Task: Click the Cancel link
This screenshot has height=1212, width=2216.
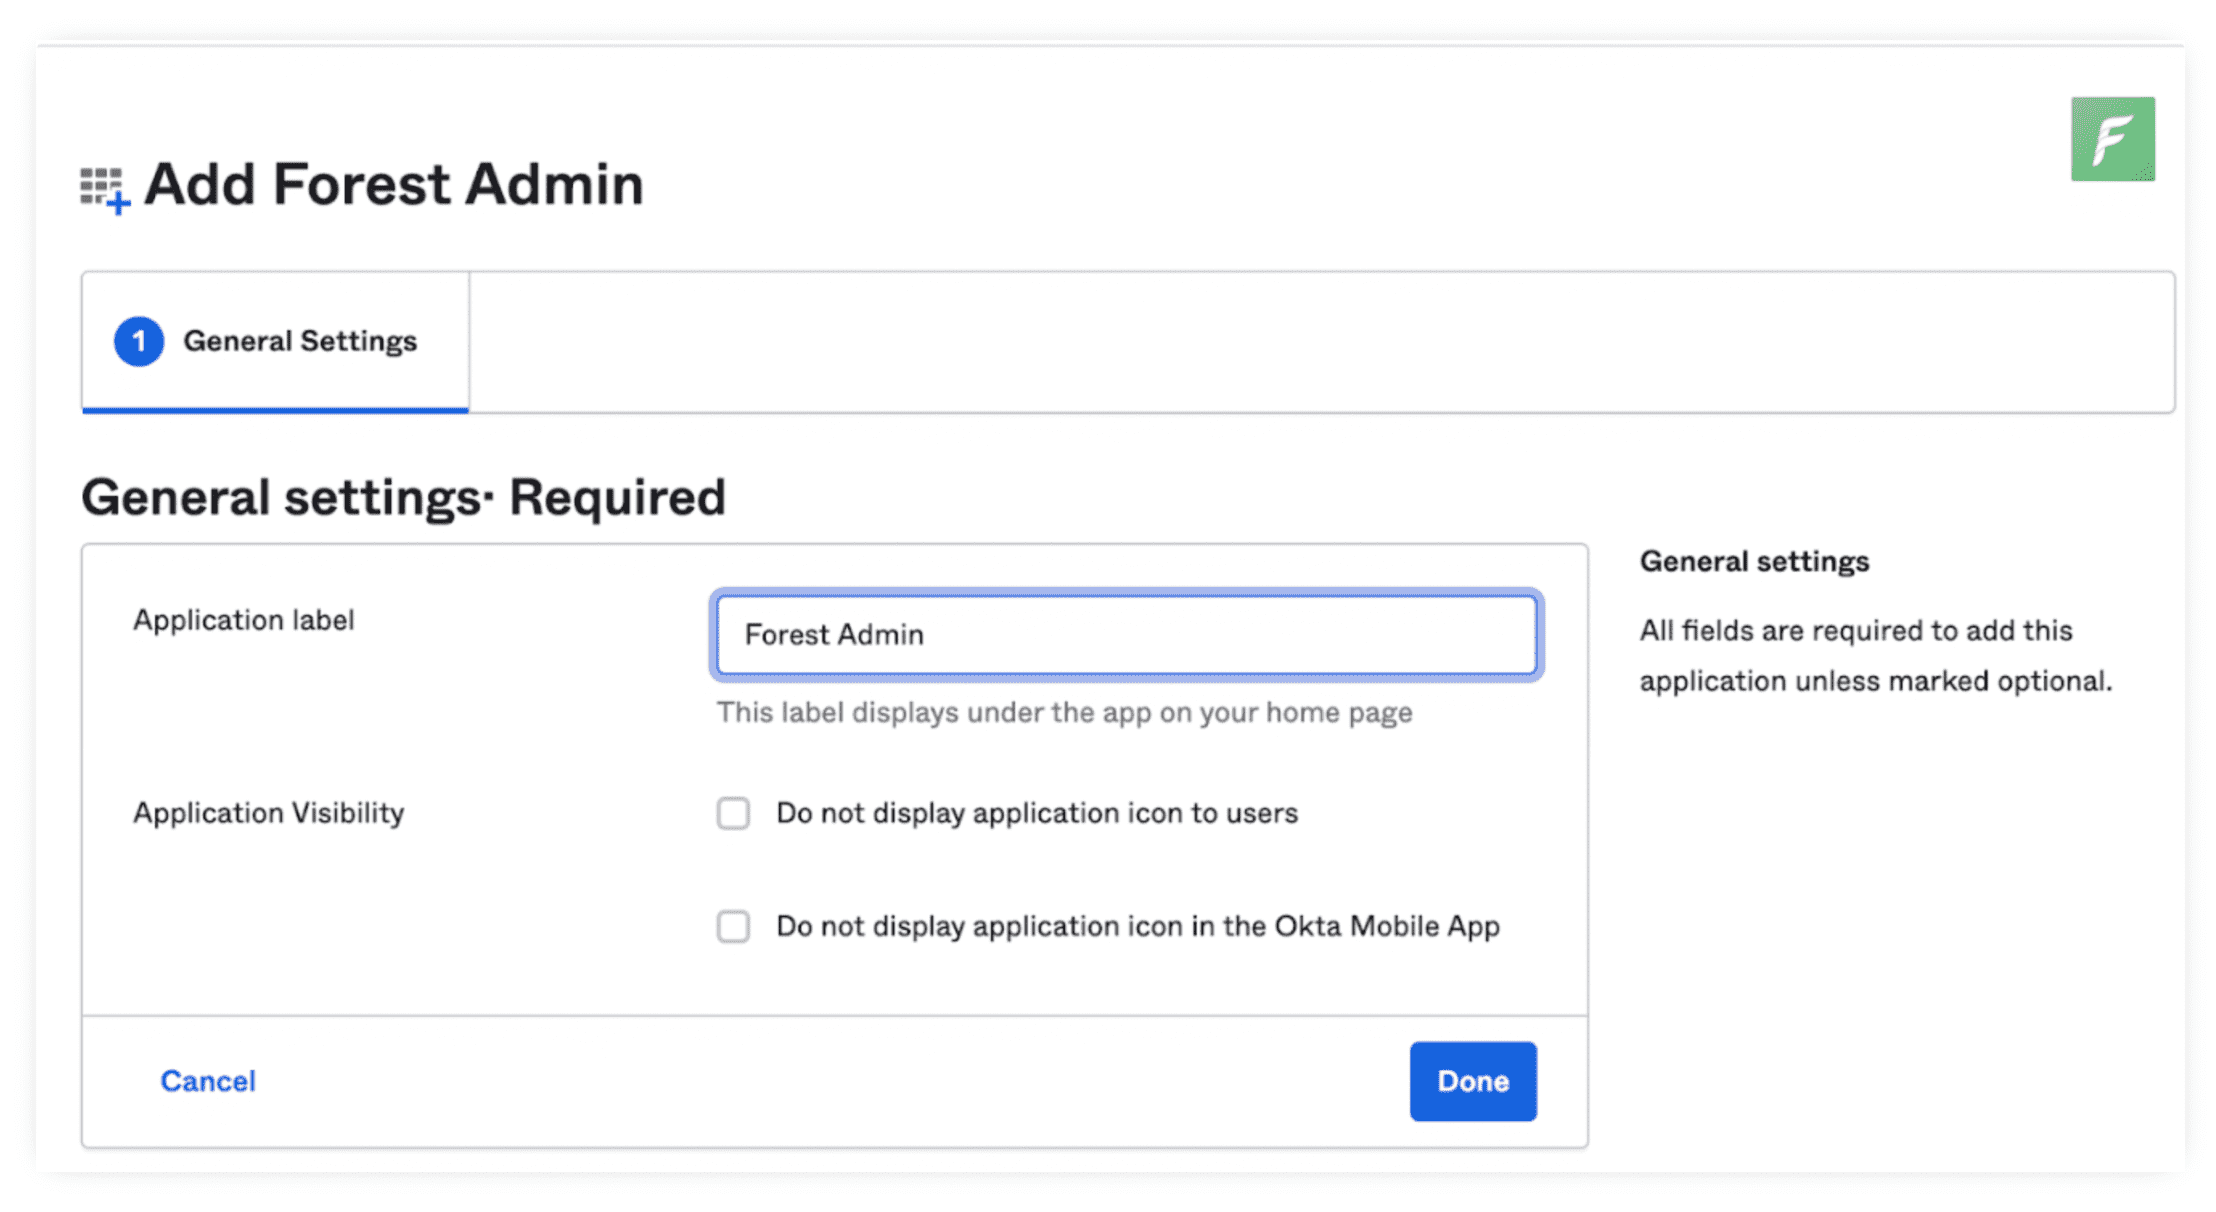Action: click(208, 1081)
